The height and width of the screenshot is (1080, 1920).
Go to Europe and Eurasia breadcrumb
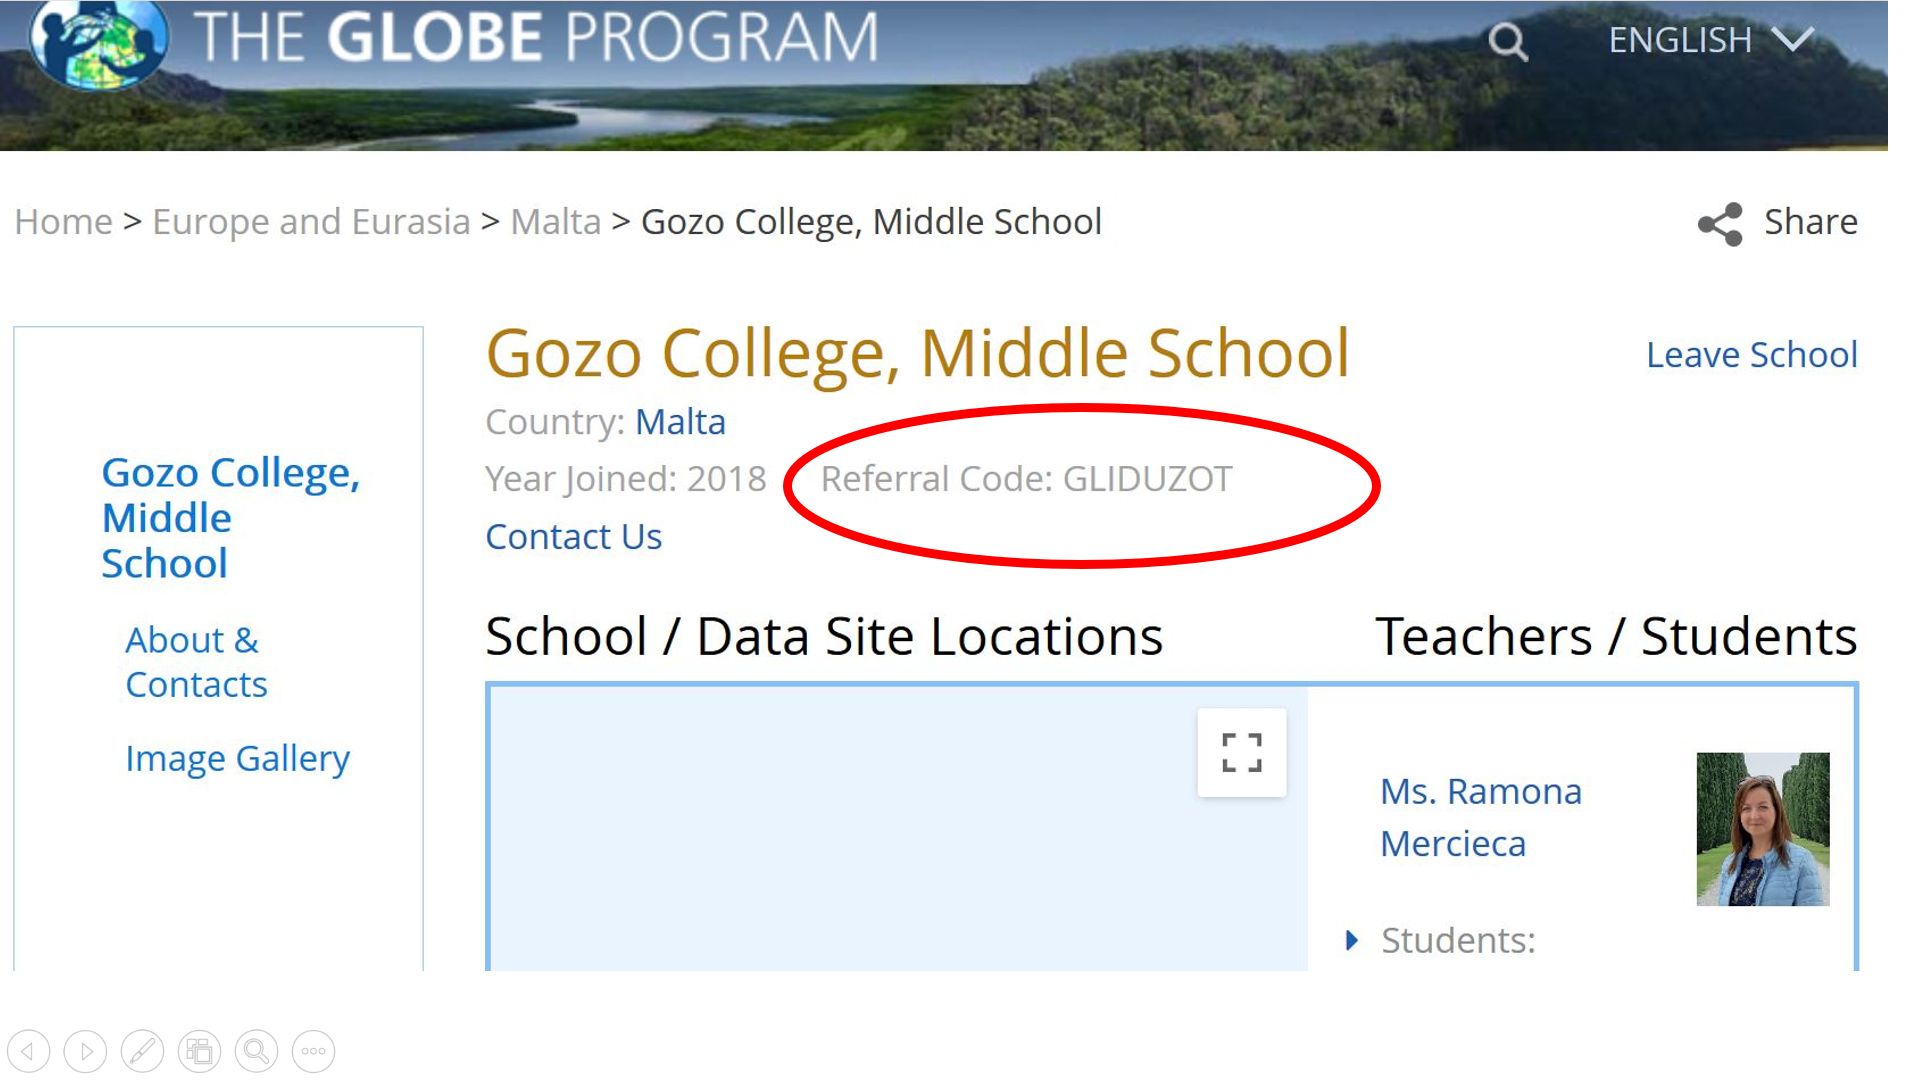click(x=311, y=222)
